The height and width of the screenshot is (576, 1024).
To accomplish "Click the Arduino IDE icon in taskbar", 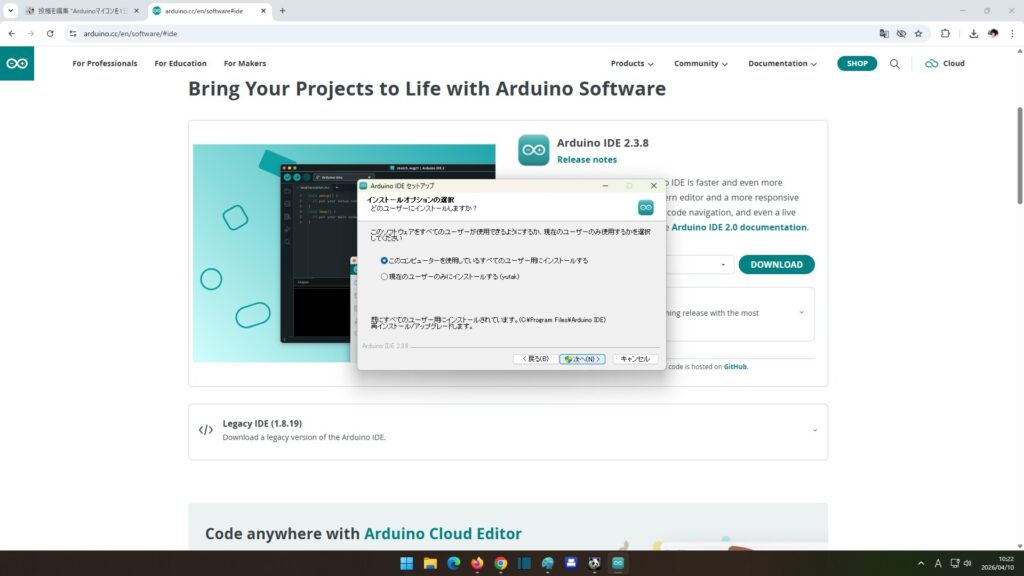I will pos(618,563).
